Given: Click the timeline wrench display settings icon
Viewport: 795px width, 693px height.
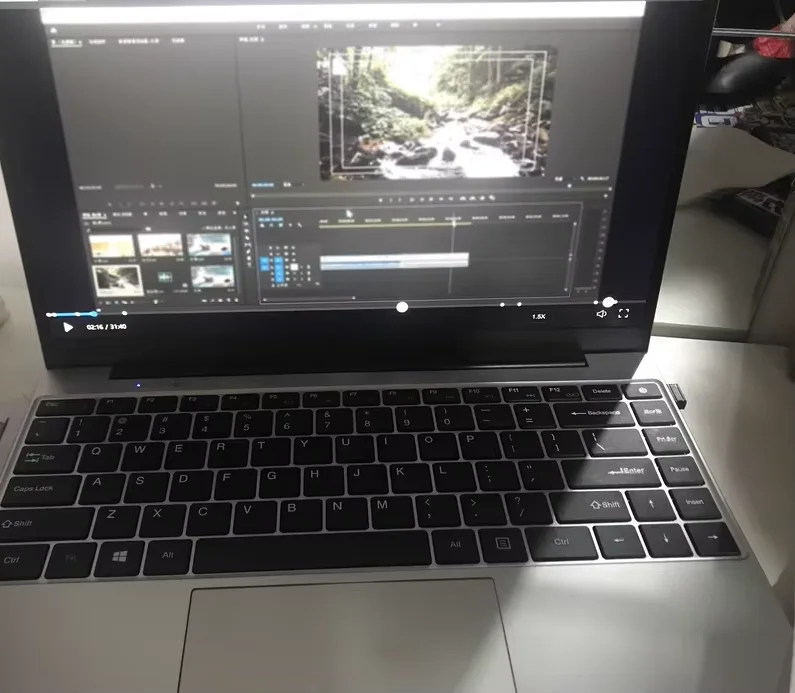Looking at the screenshot, I should pos(300,225).
